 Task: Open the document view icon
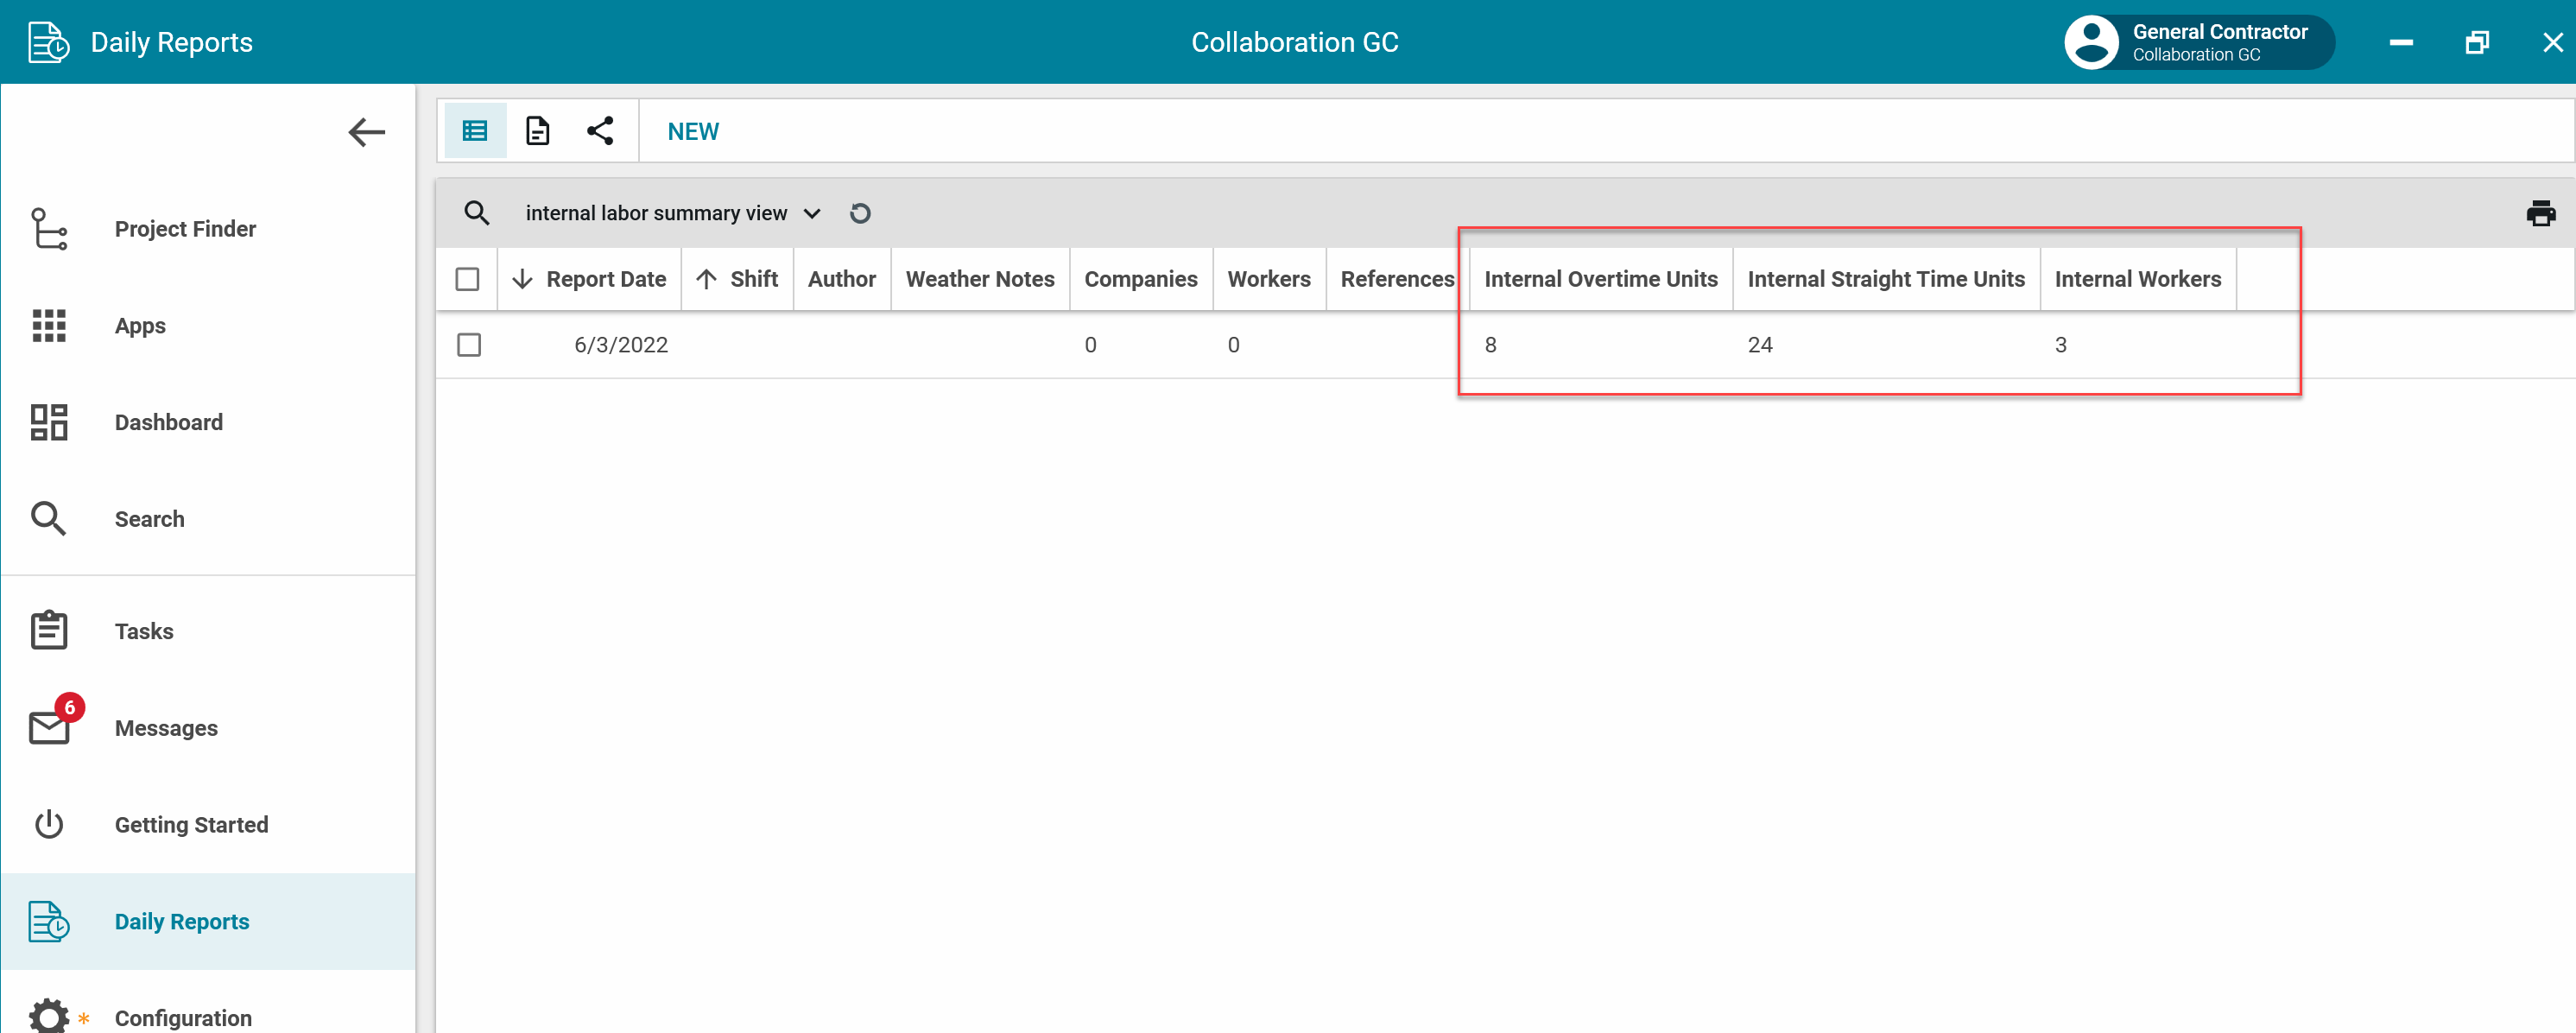(537, 131)
